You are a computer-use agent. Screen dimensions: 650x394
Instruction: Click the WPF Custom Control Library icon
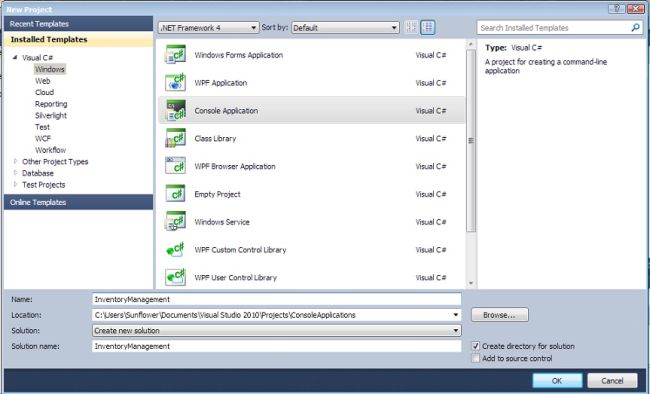[x=175, y=249]
